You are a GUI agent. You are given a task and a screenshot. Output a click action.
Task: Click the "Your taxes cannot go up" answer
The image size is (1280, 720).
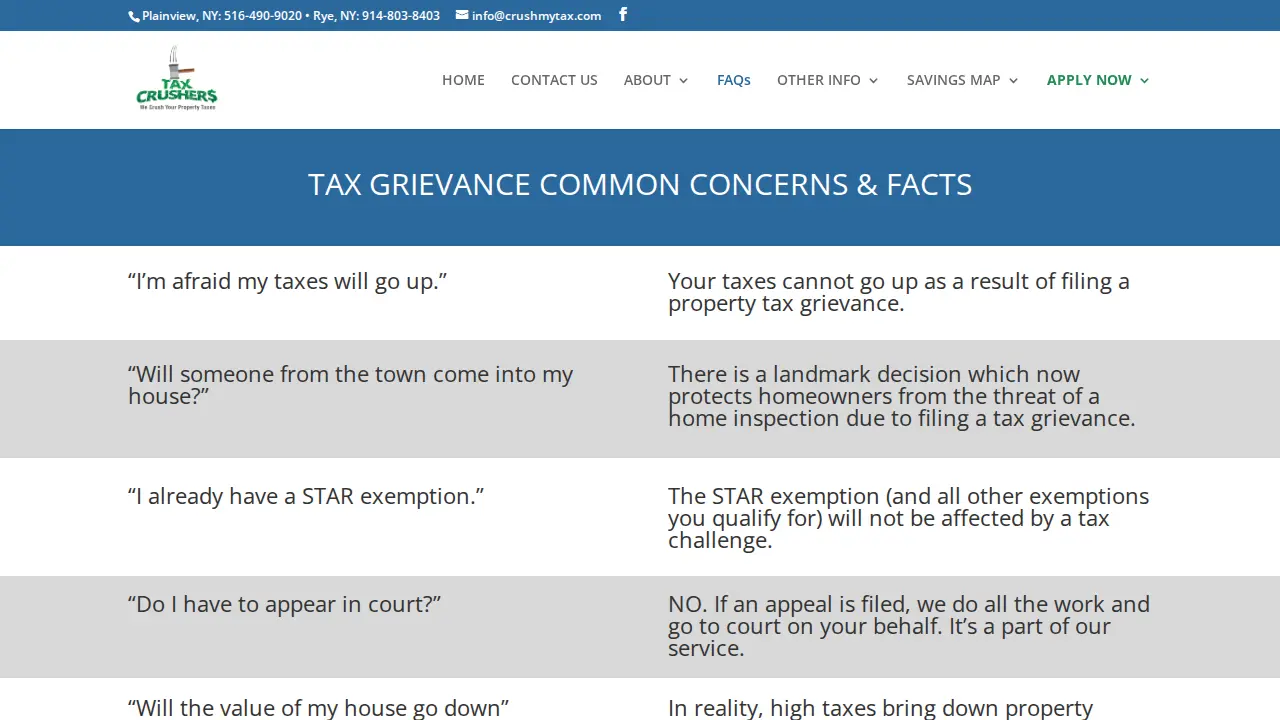point(899,292)
